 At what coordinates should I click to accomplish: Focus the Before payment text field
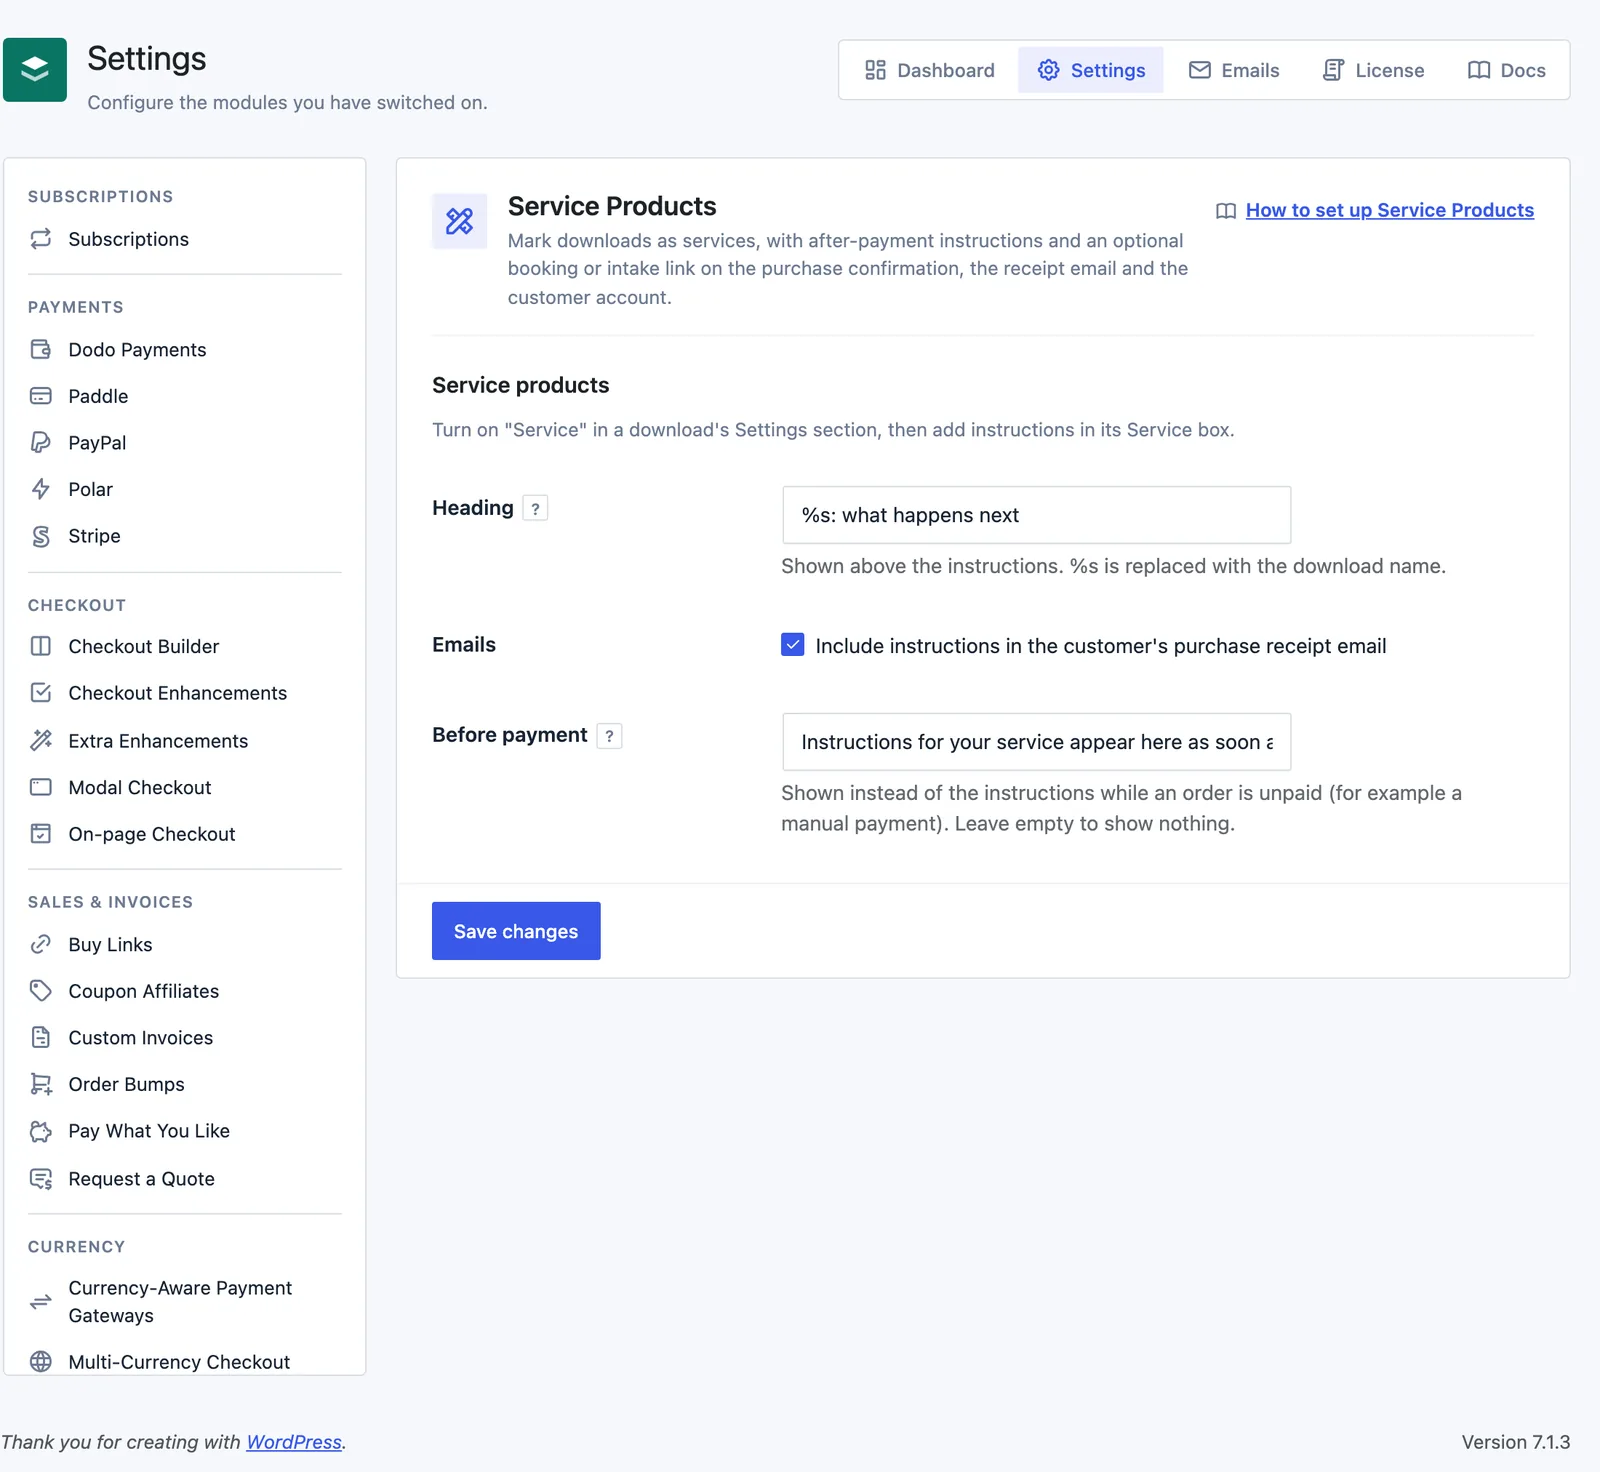pos(1036,742)
